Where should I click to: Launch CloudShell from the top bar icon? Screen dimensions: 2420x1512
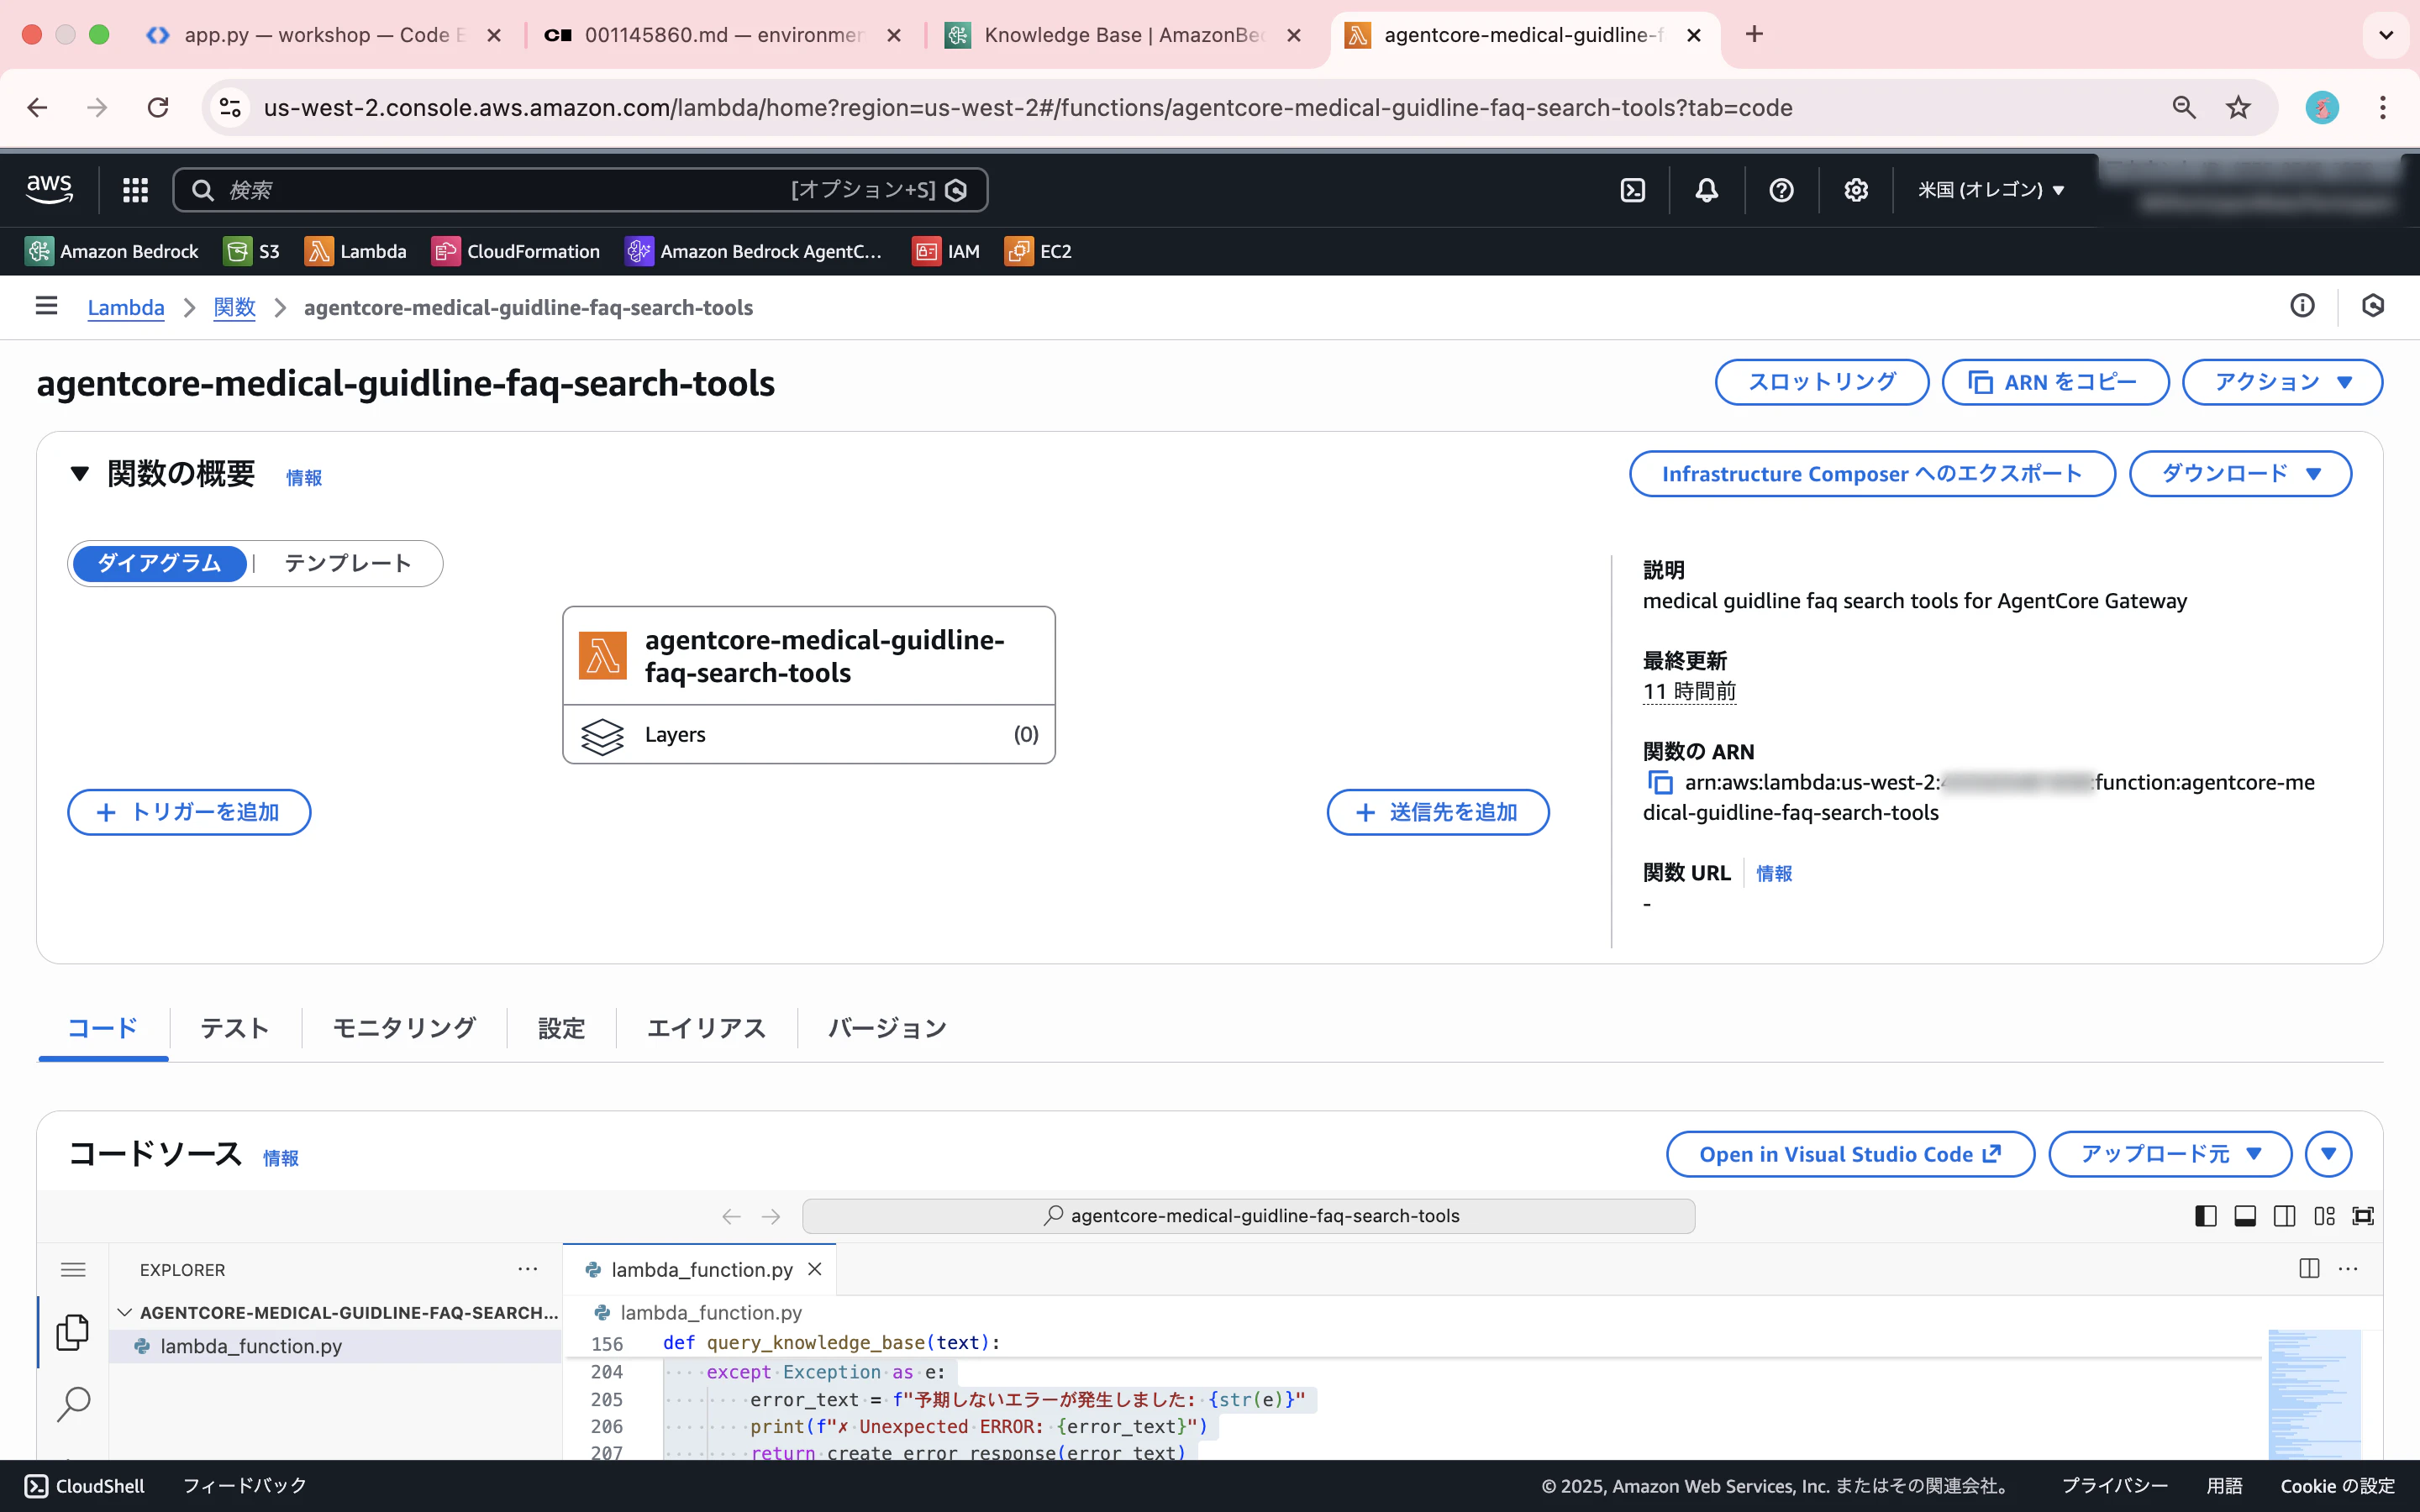(x=1632, y=190)
